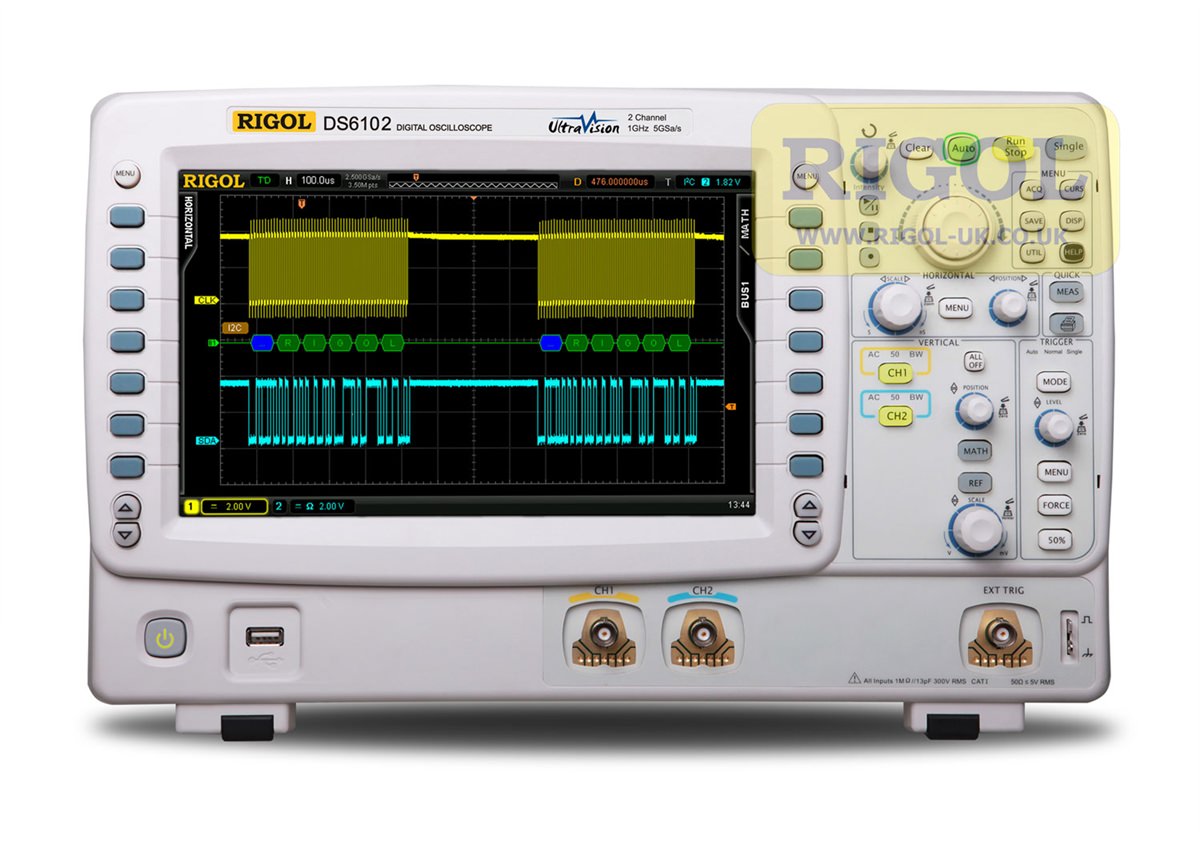Push the power button with the standby symbol
The image size is (1200, 848).
tap(166, 637)
